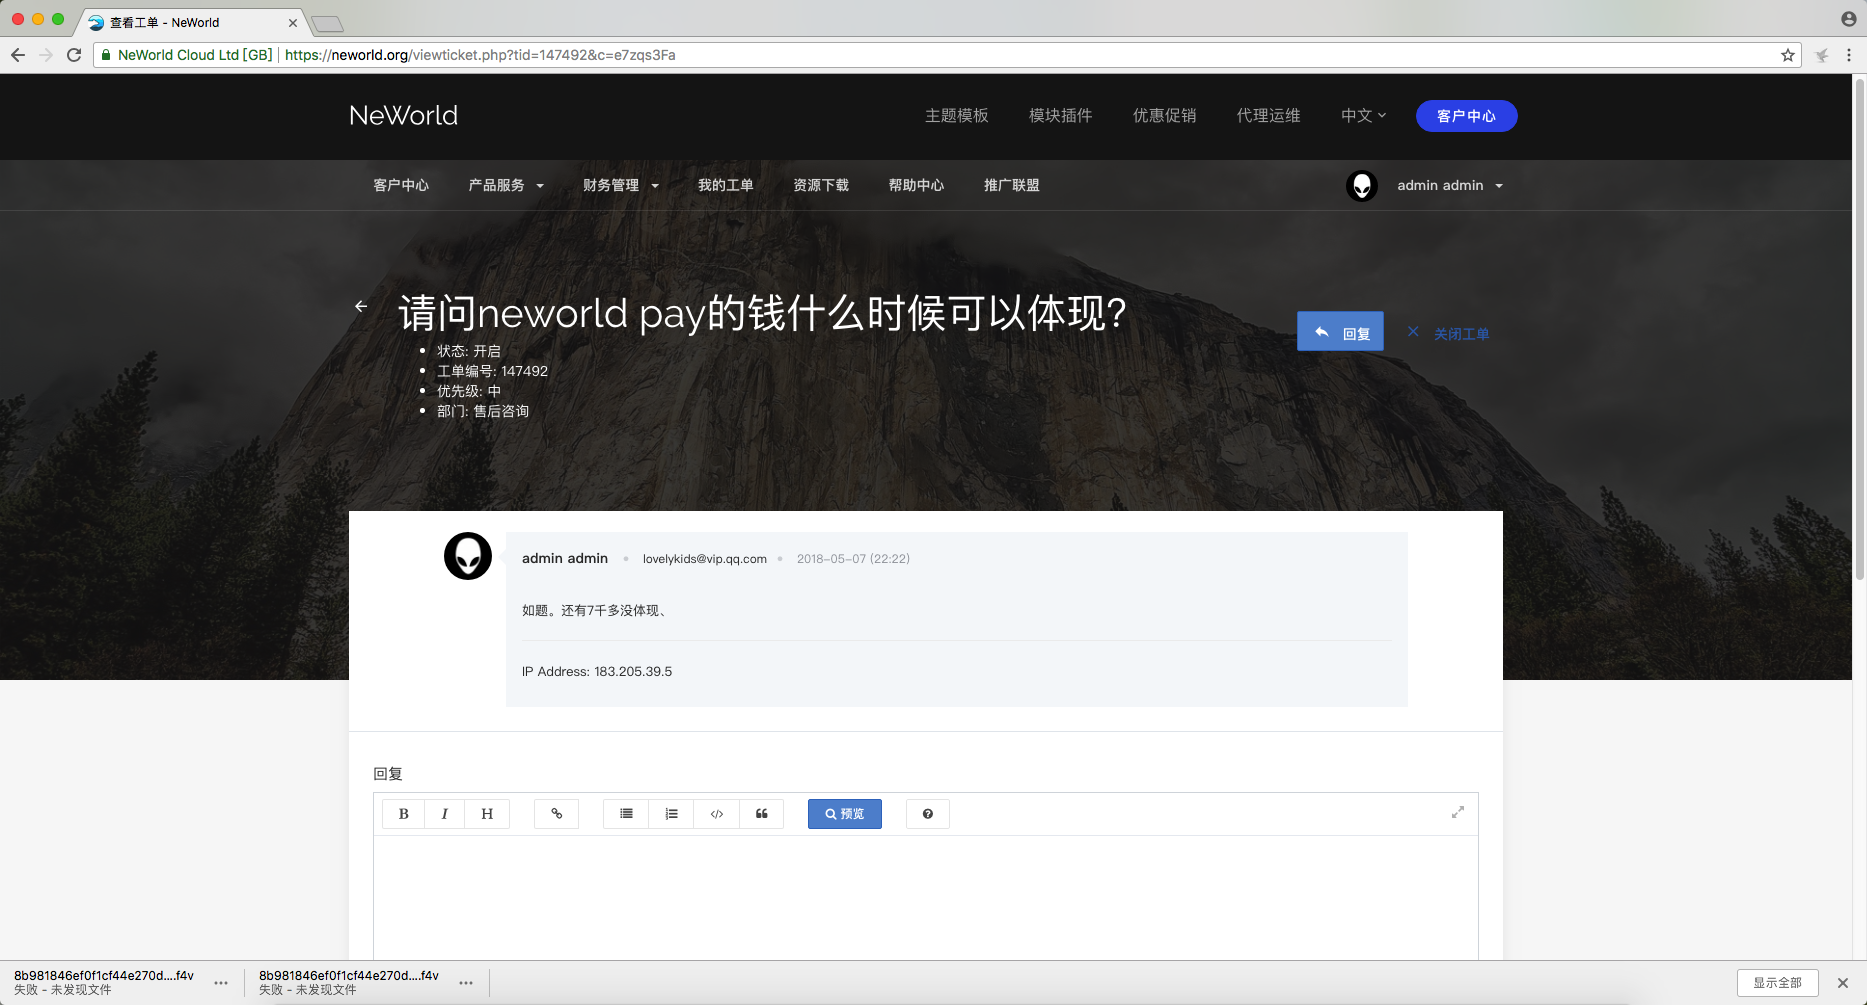This screenshot has height=1005, width=1867.
Task: Click the 部门: 售后咨询 line
Action: pyautogui.click(x=483, y=411)
